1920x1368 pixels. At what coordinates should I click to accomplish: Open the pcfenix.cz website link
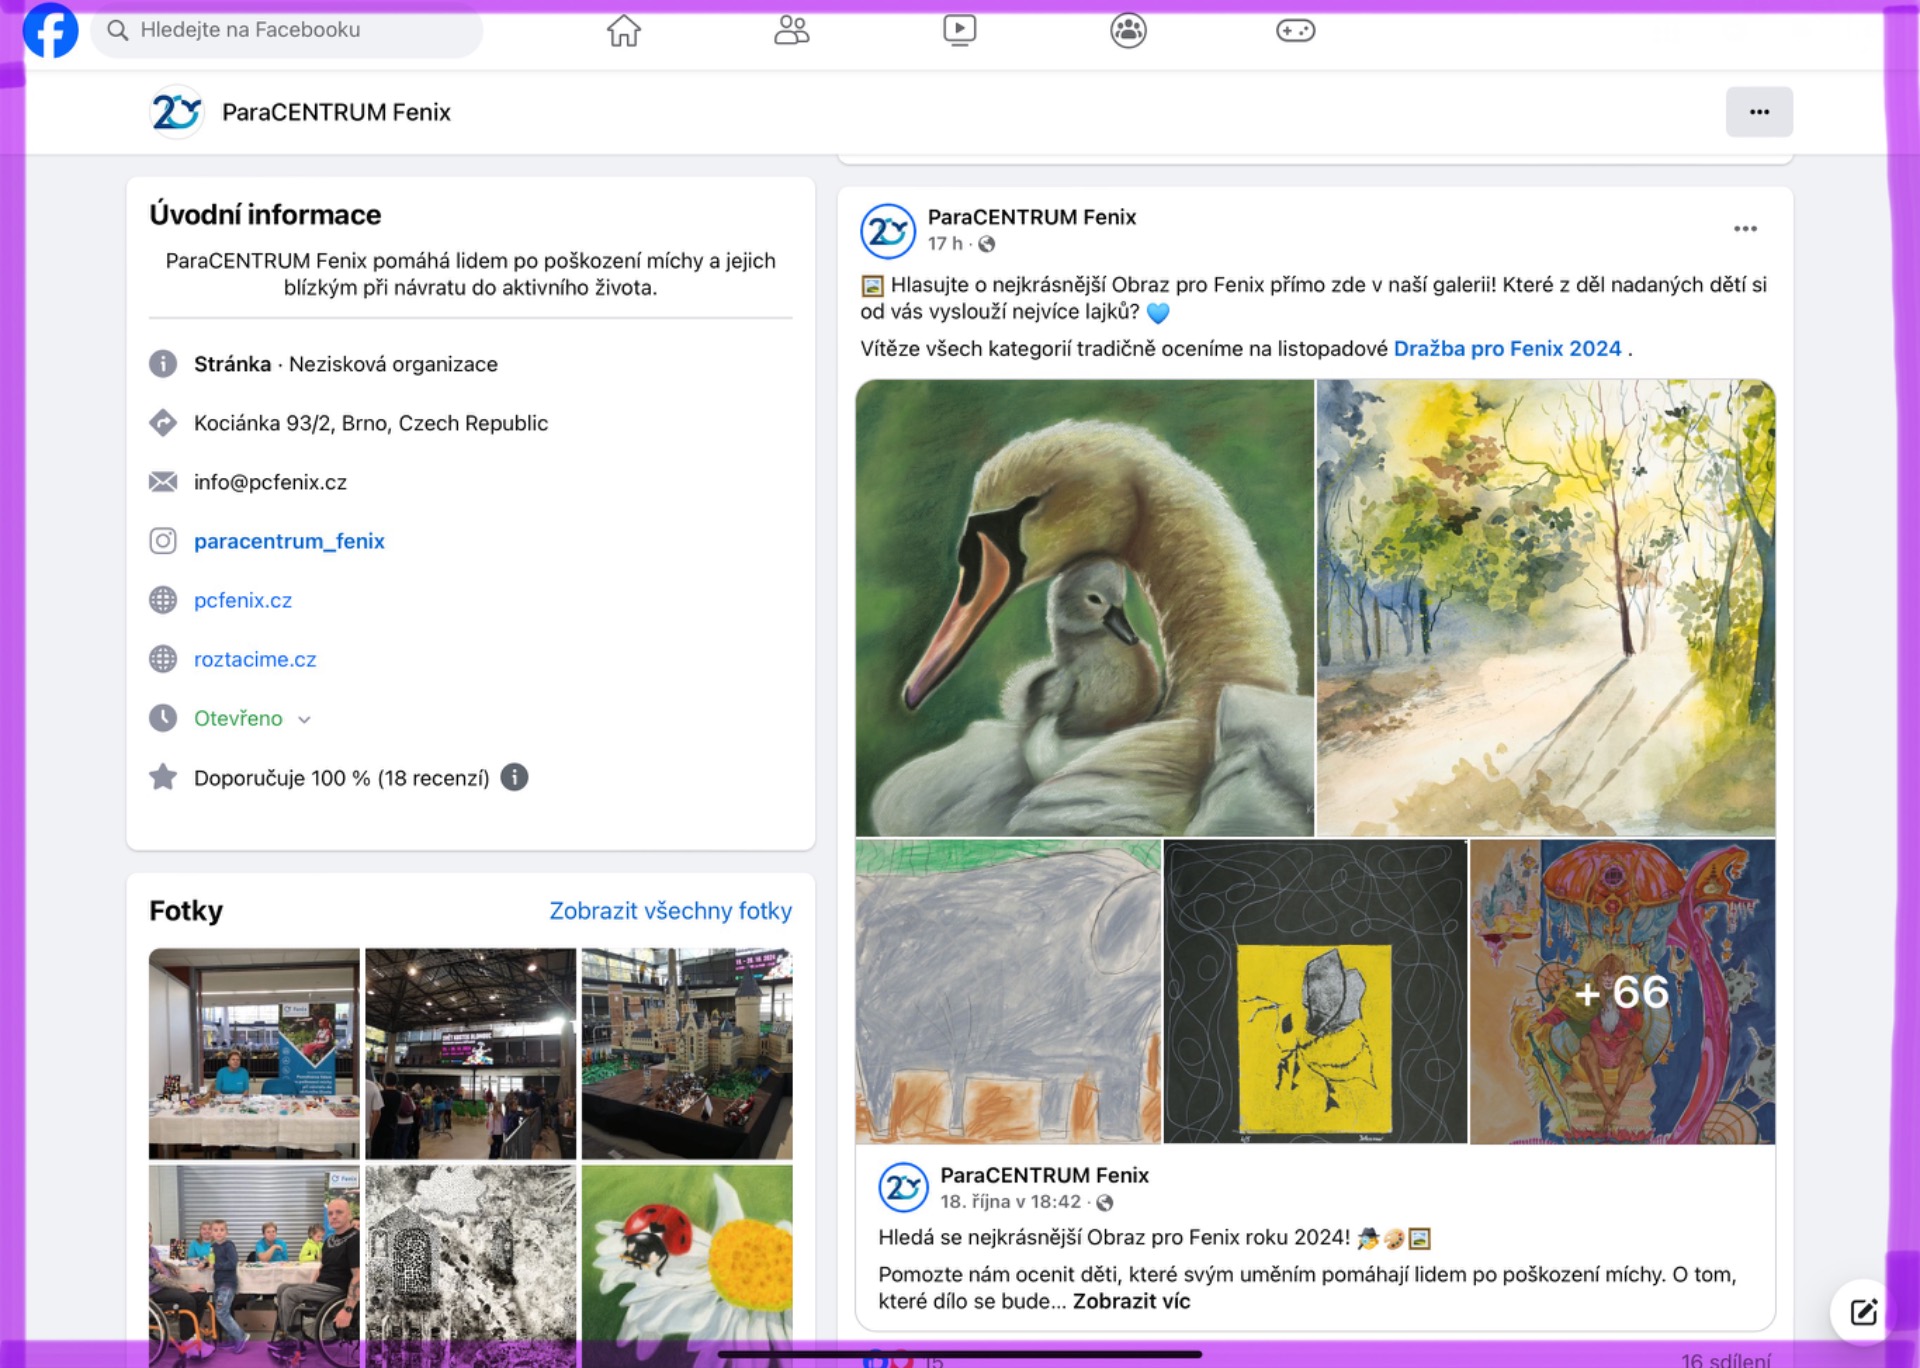[243, 600]
